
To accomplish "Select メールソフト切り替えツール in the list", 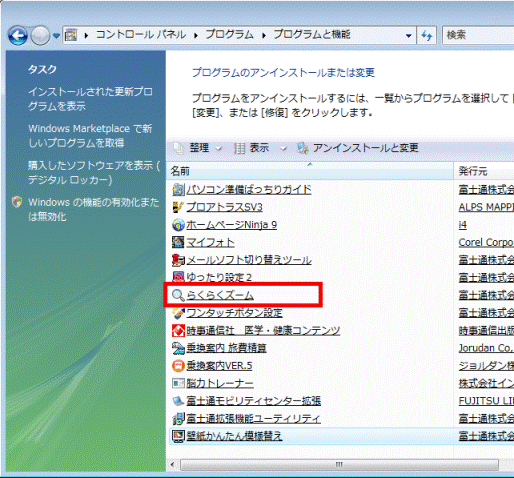I will pos(249,260).
